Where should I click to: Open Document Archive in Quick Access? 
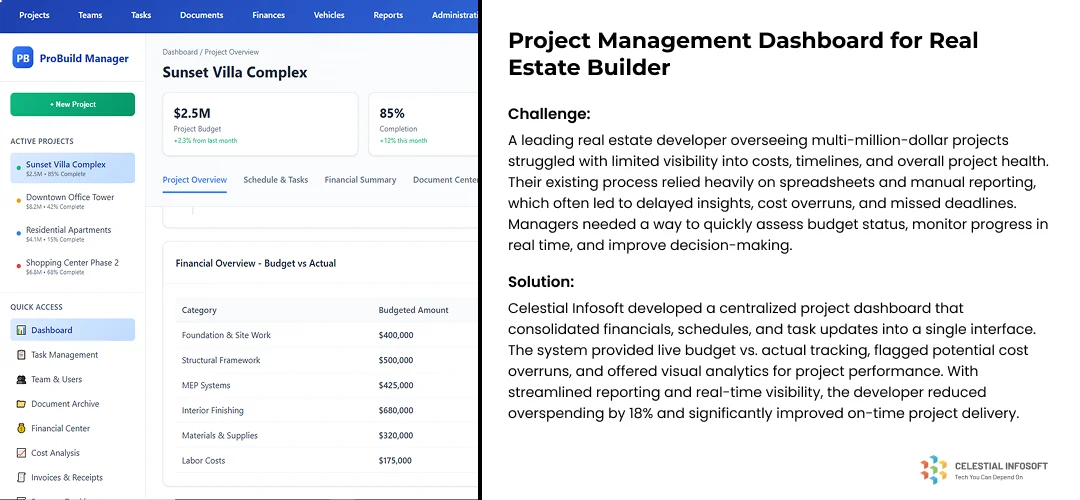pyautogui.click(x=72, y=404)
